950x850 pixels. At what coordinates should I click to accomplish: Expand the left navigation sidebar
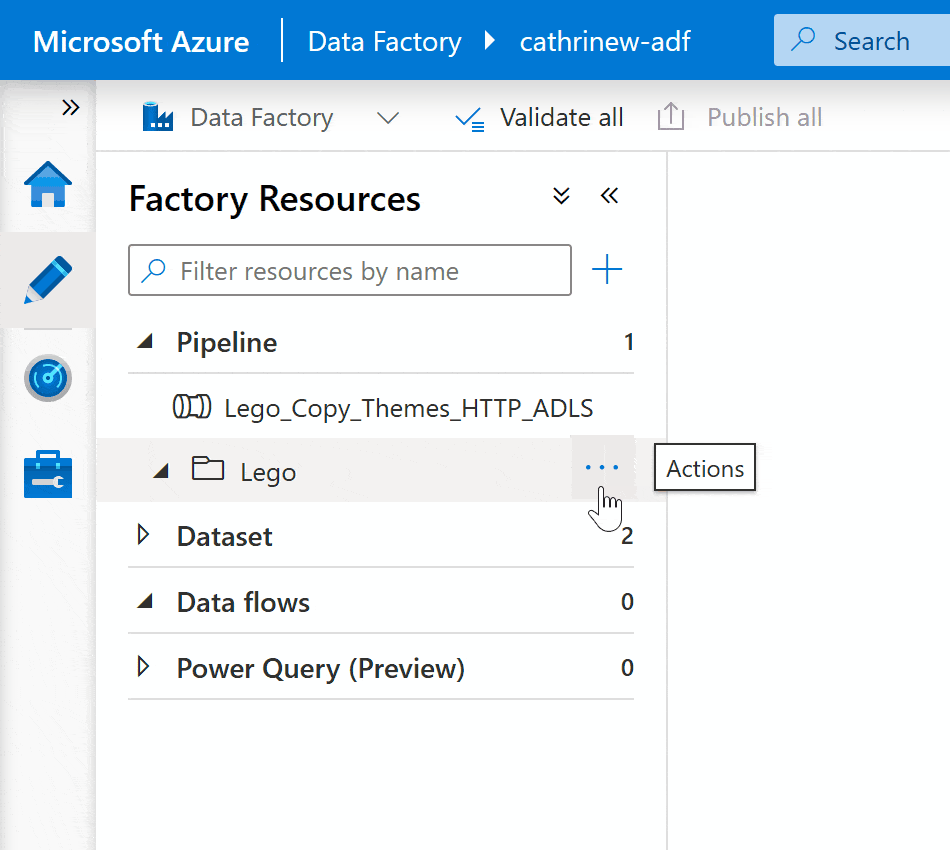pyautogui.click(x=70, y=108)
